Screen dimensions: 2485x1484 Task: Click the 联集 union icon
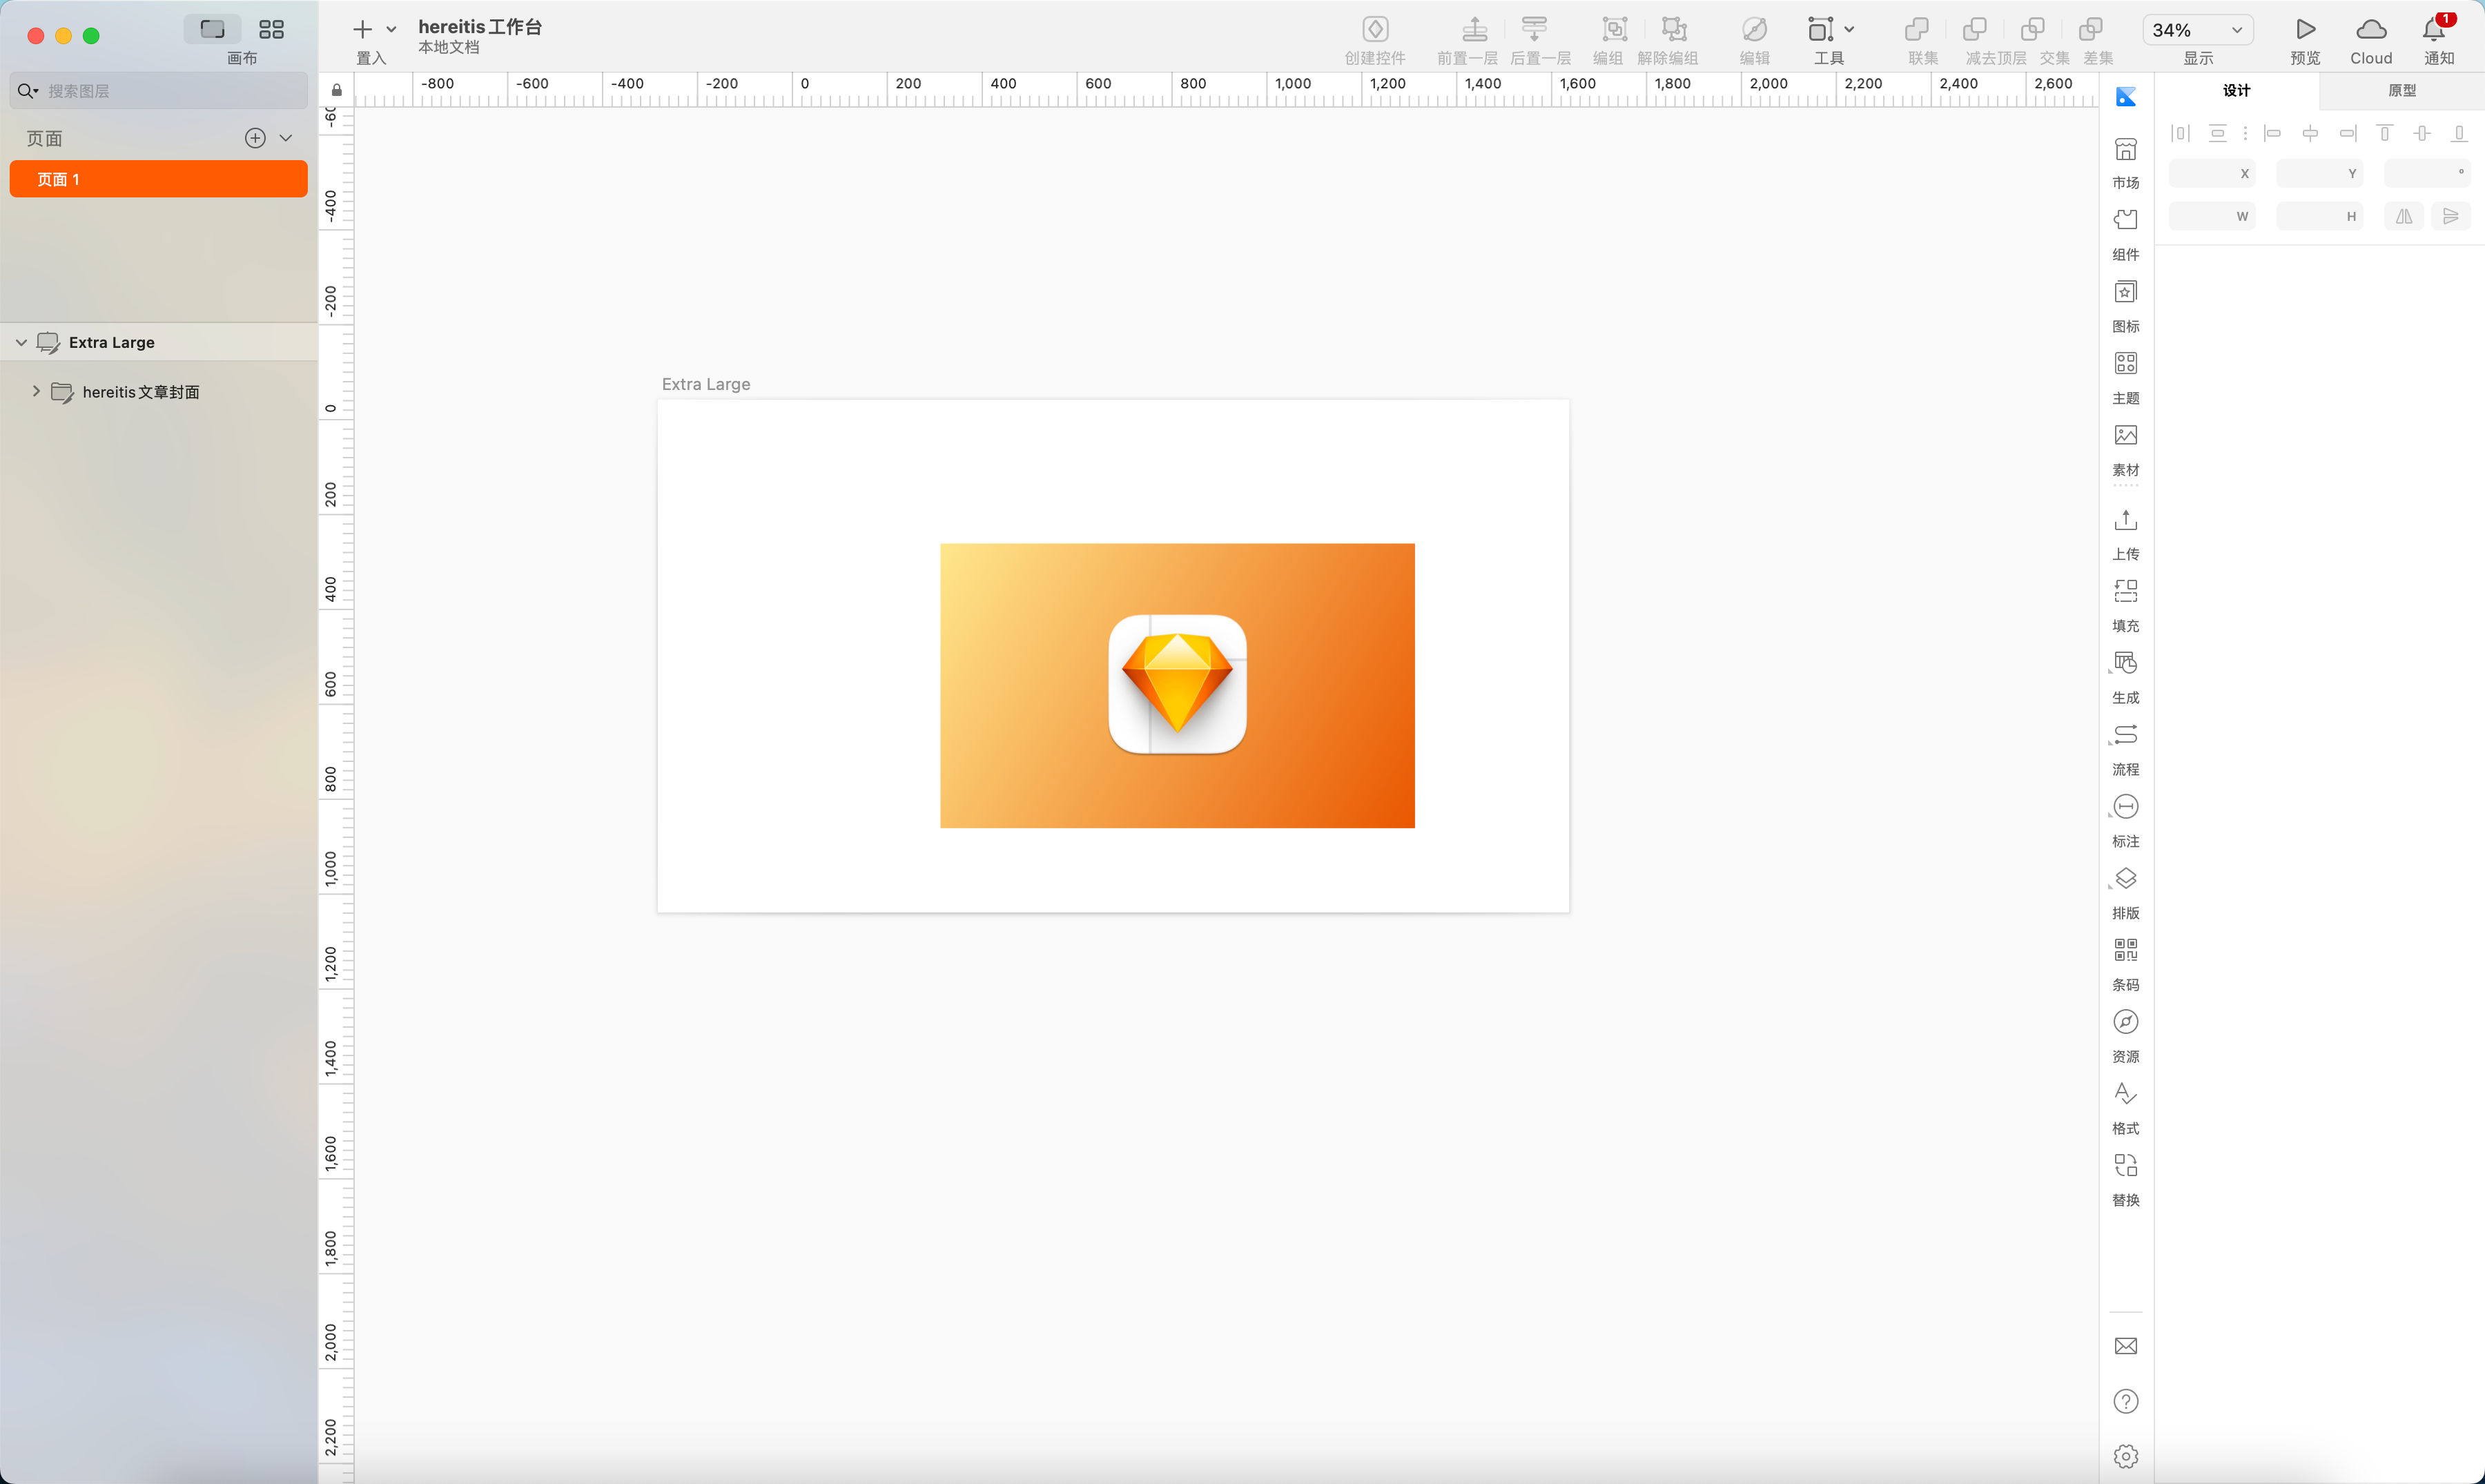pyautogui.click(x=1916, y=30)
